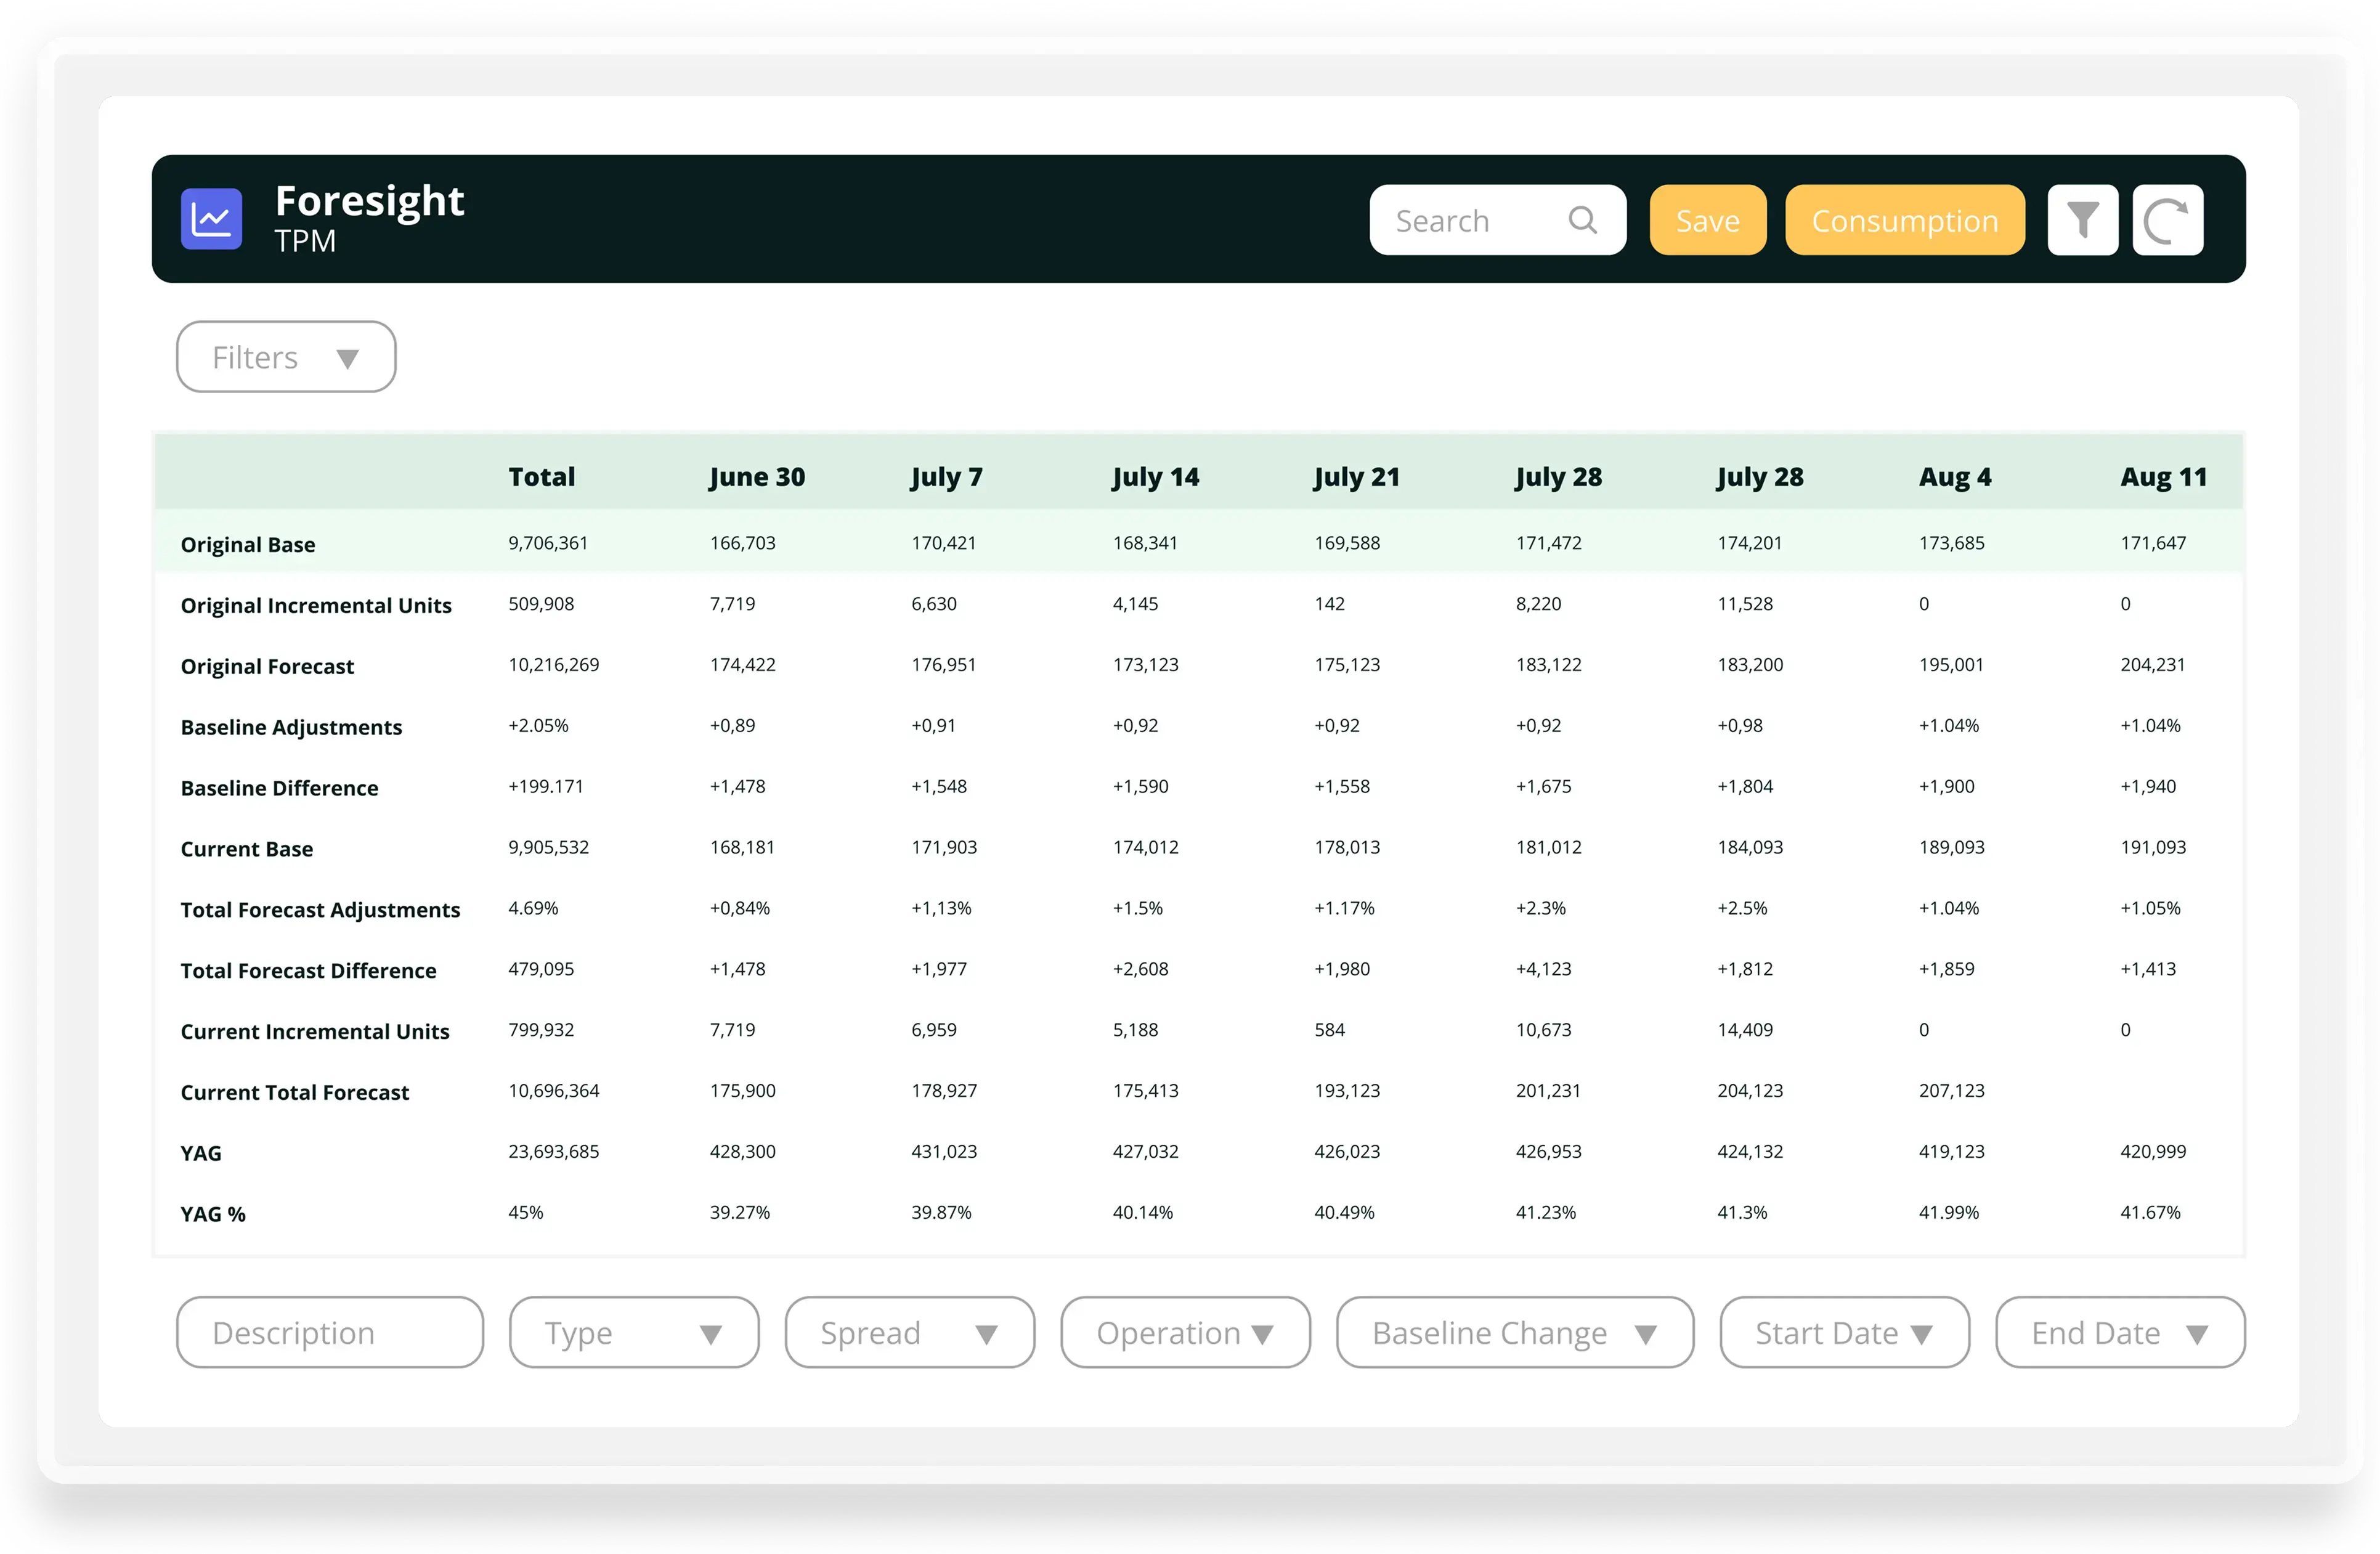Select the Aug 11 column header
Image resolution: width=2380 pixels, height=1554 pixels.
[x=2163, y=477]
